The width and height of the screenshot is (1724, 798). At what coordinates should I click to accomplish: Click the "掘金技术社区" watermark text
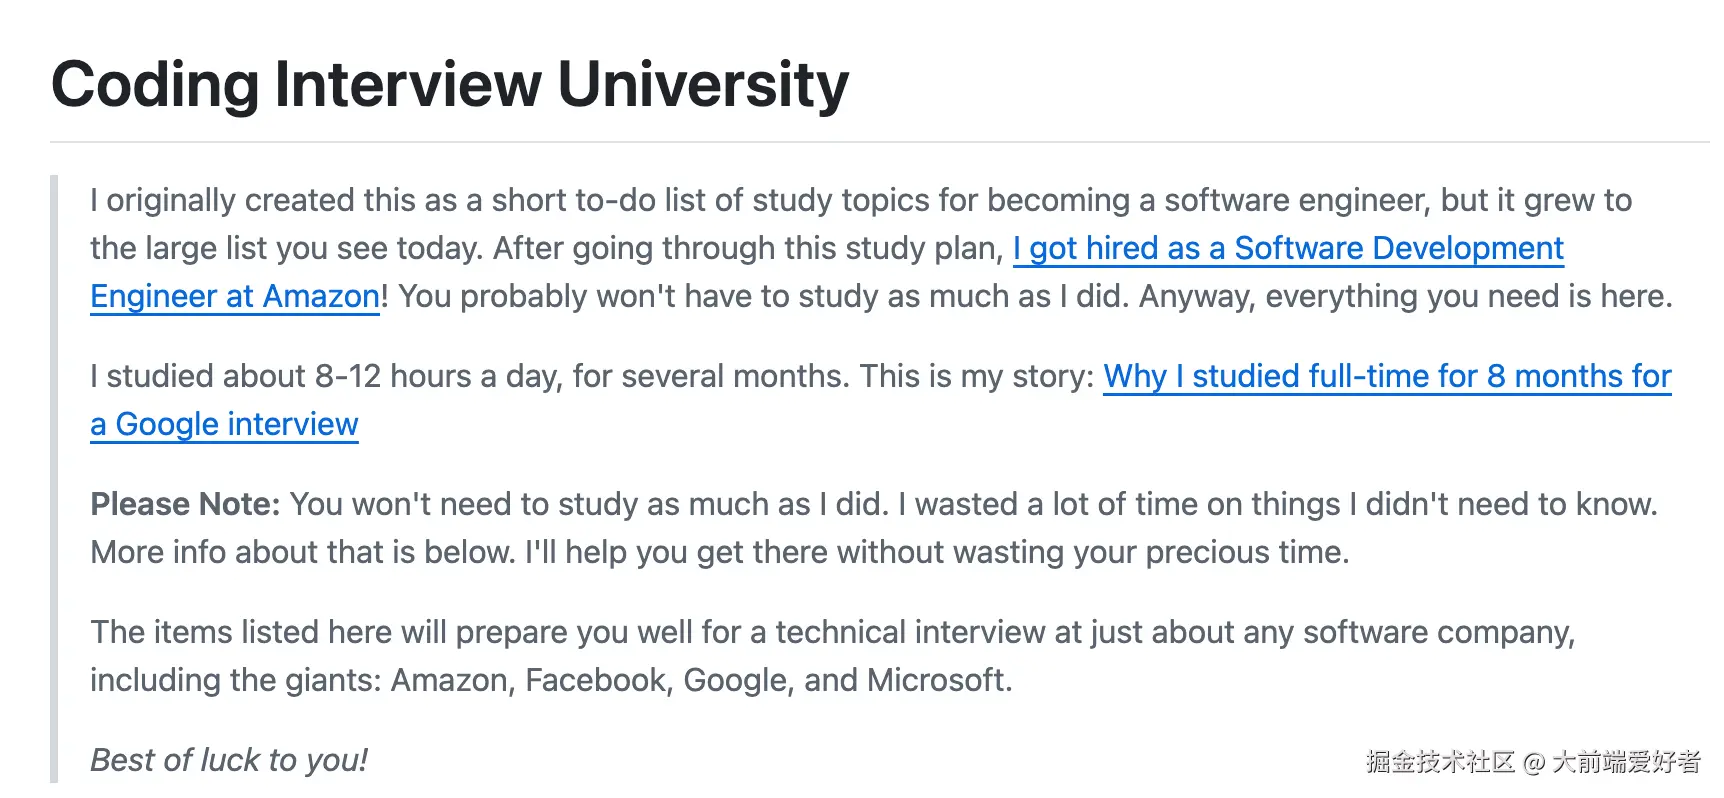pyautogui.click(x=1439, y=762)
